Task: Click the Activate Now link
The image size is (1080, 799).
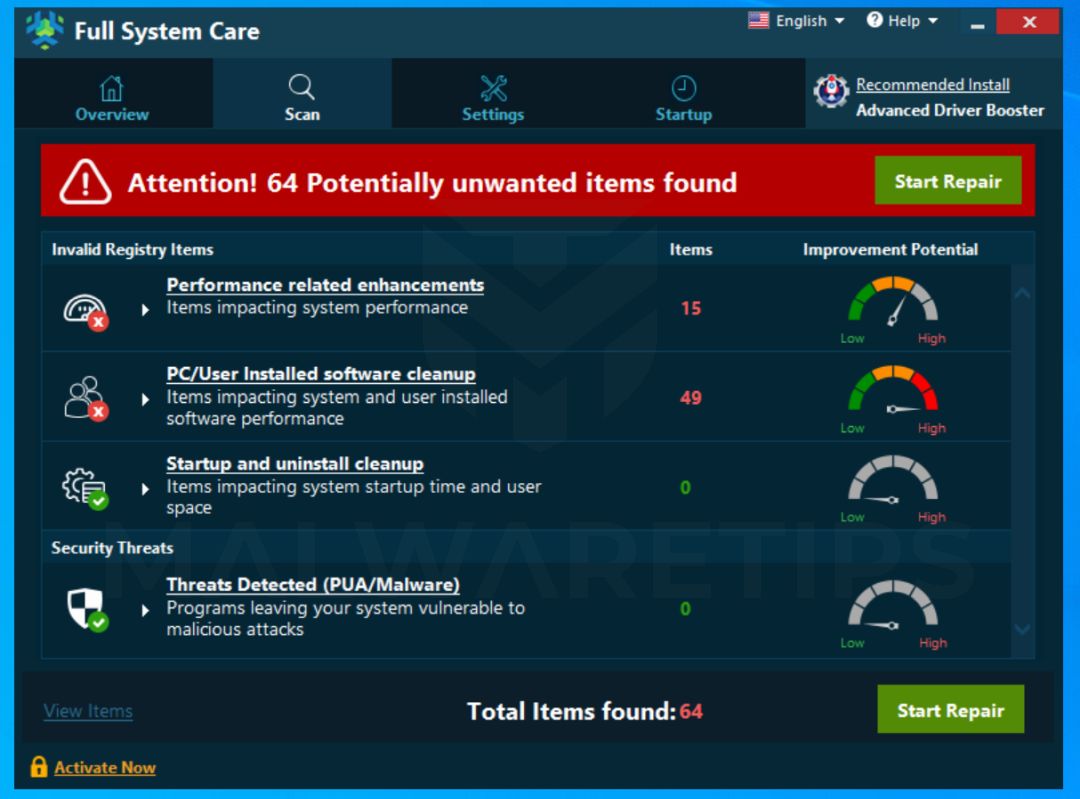Action: [x=105, y=767]
